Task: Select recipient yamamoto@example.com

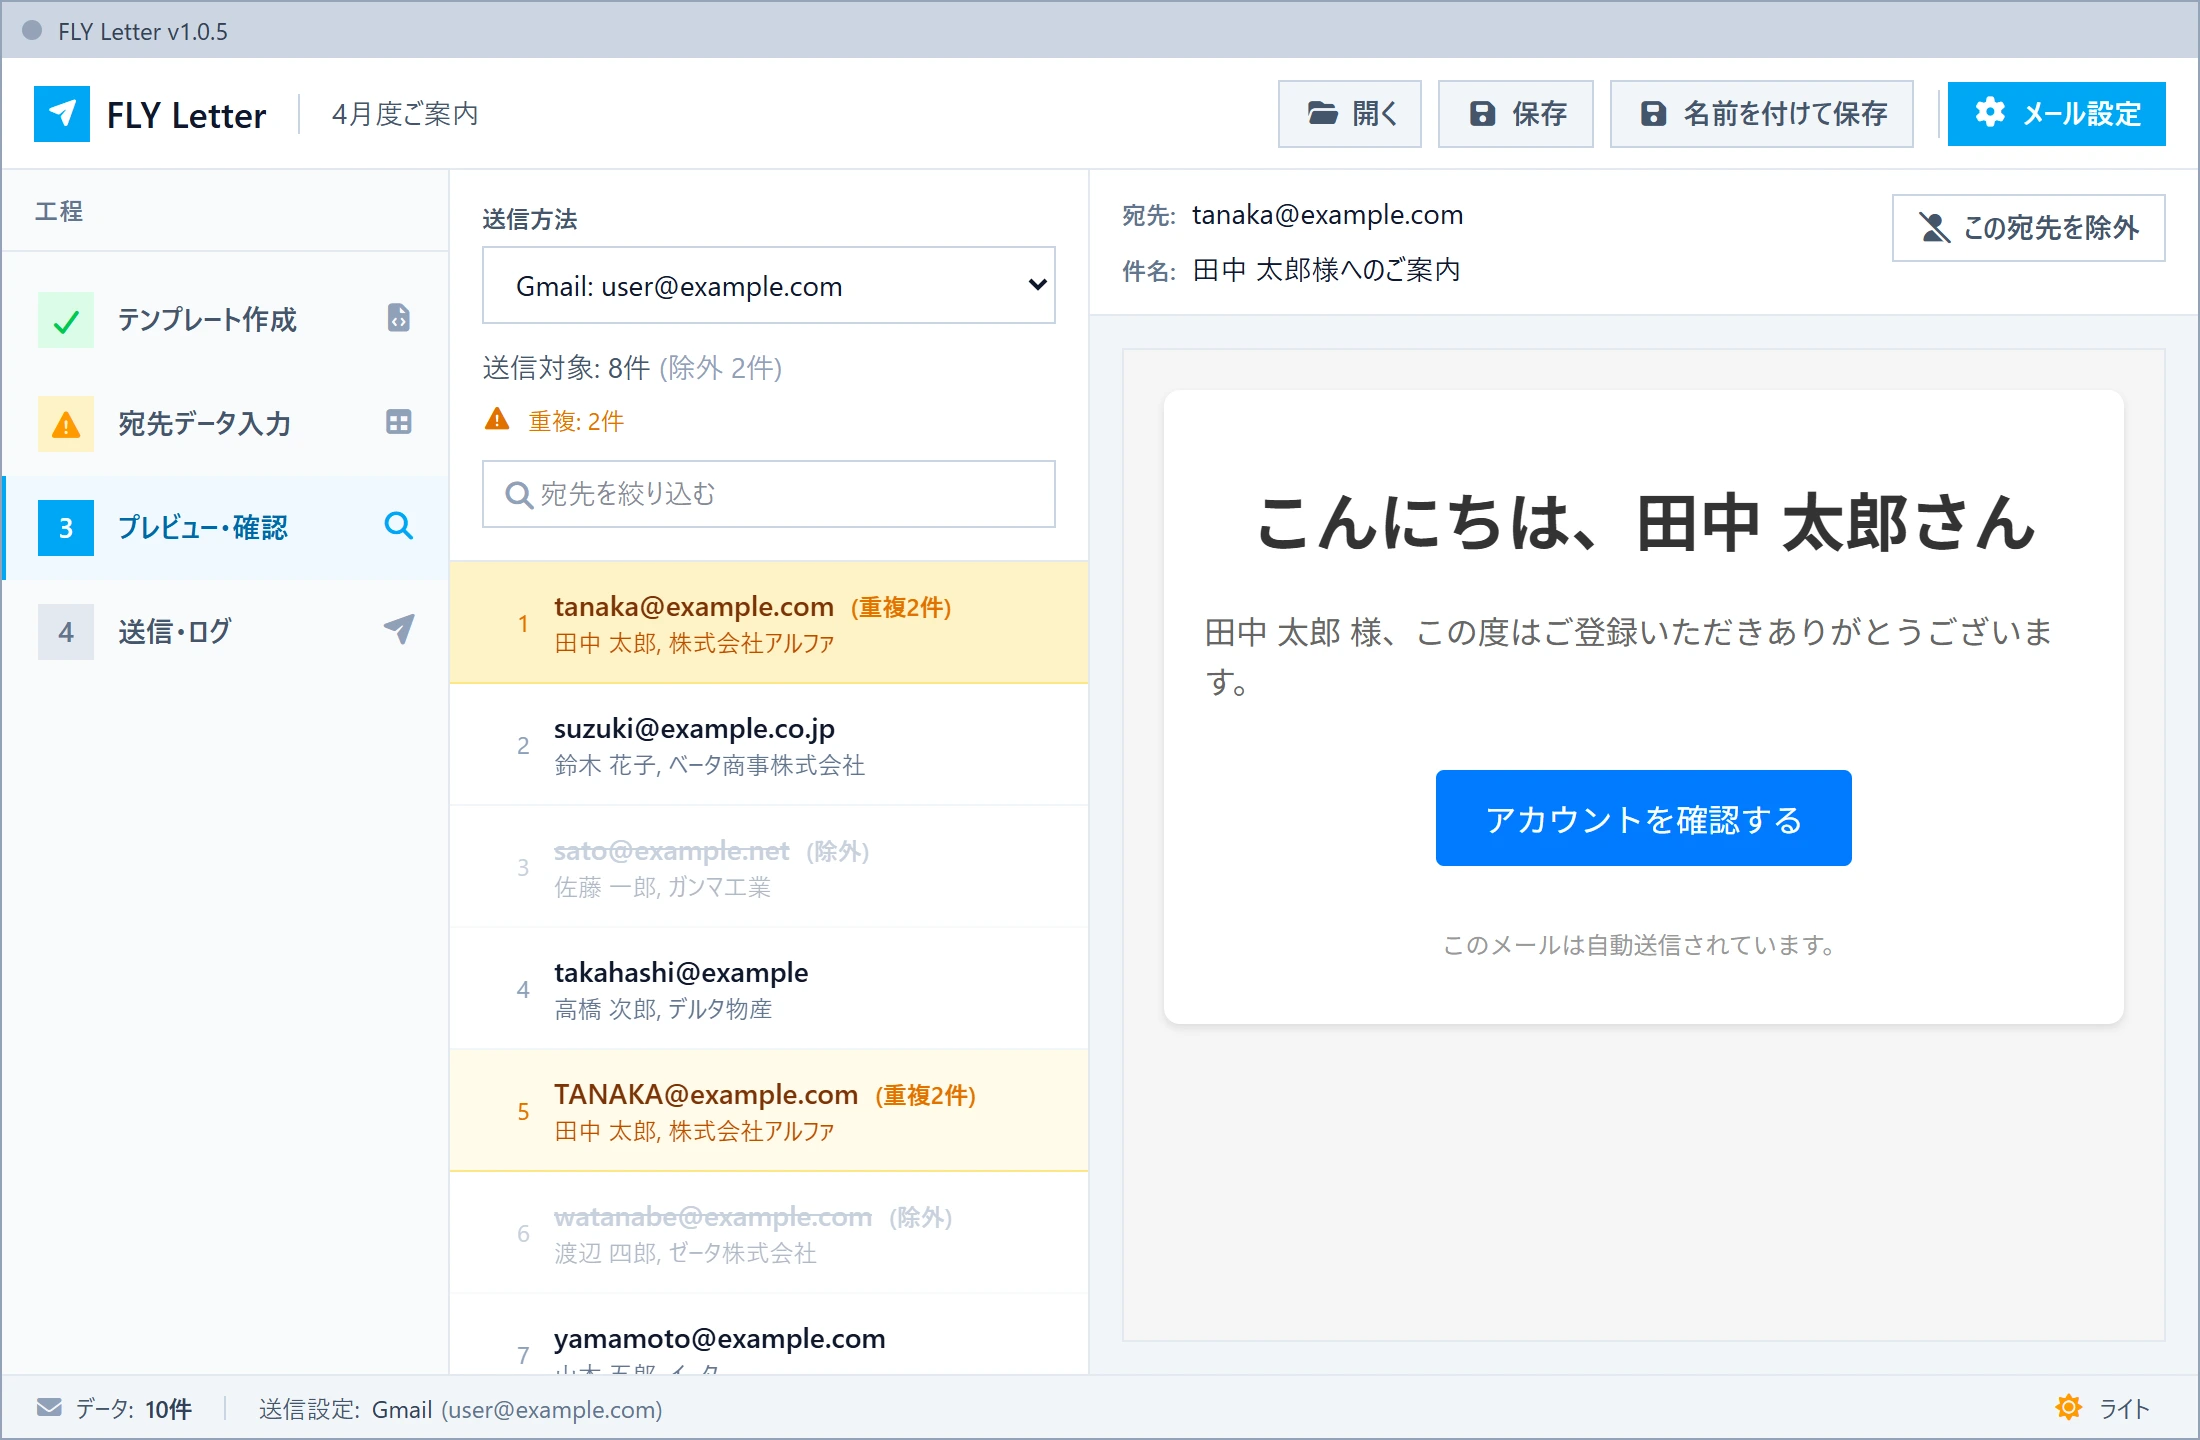Action: [x=769, y=1334]
